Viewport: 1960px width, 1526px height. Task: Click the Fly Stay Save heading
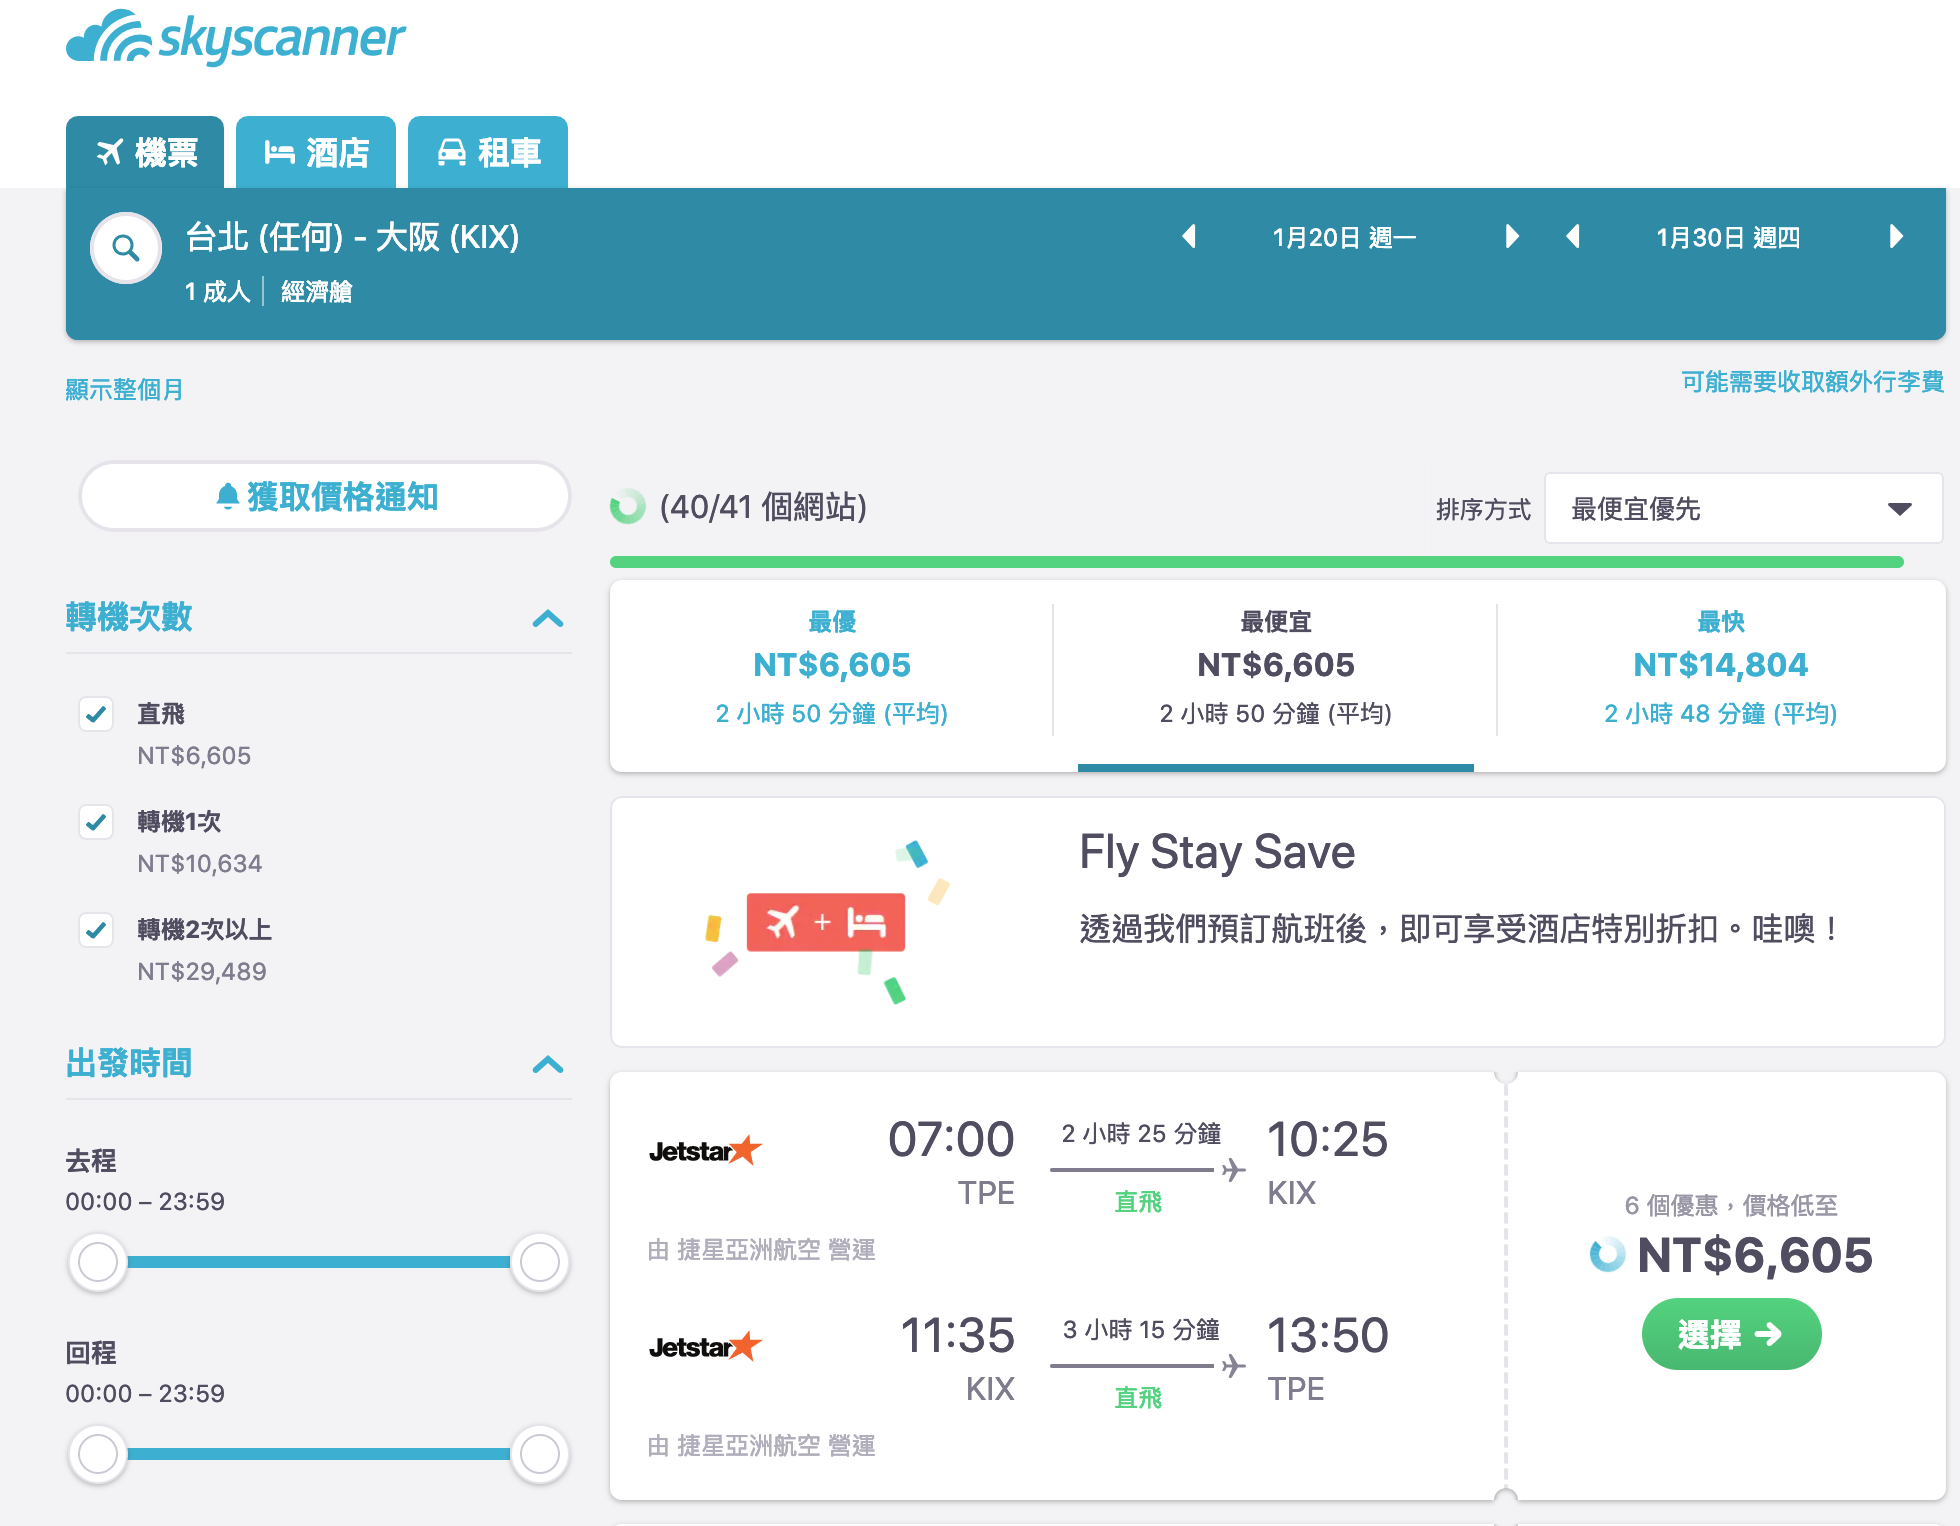click(x=1217, y=852)
